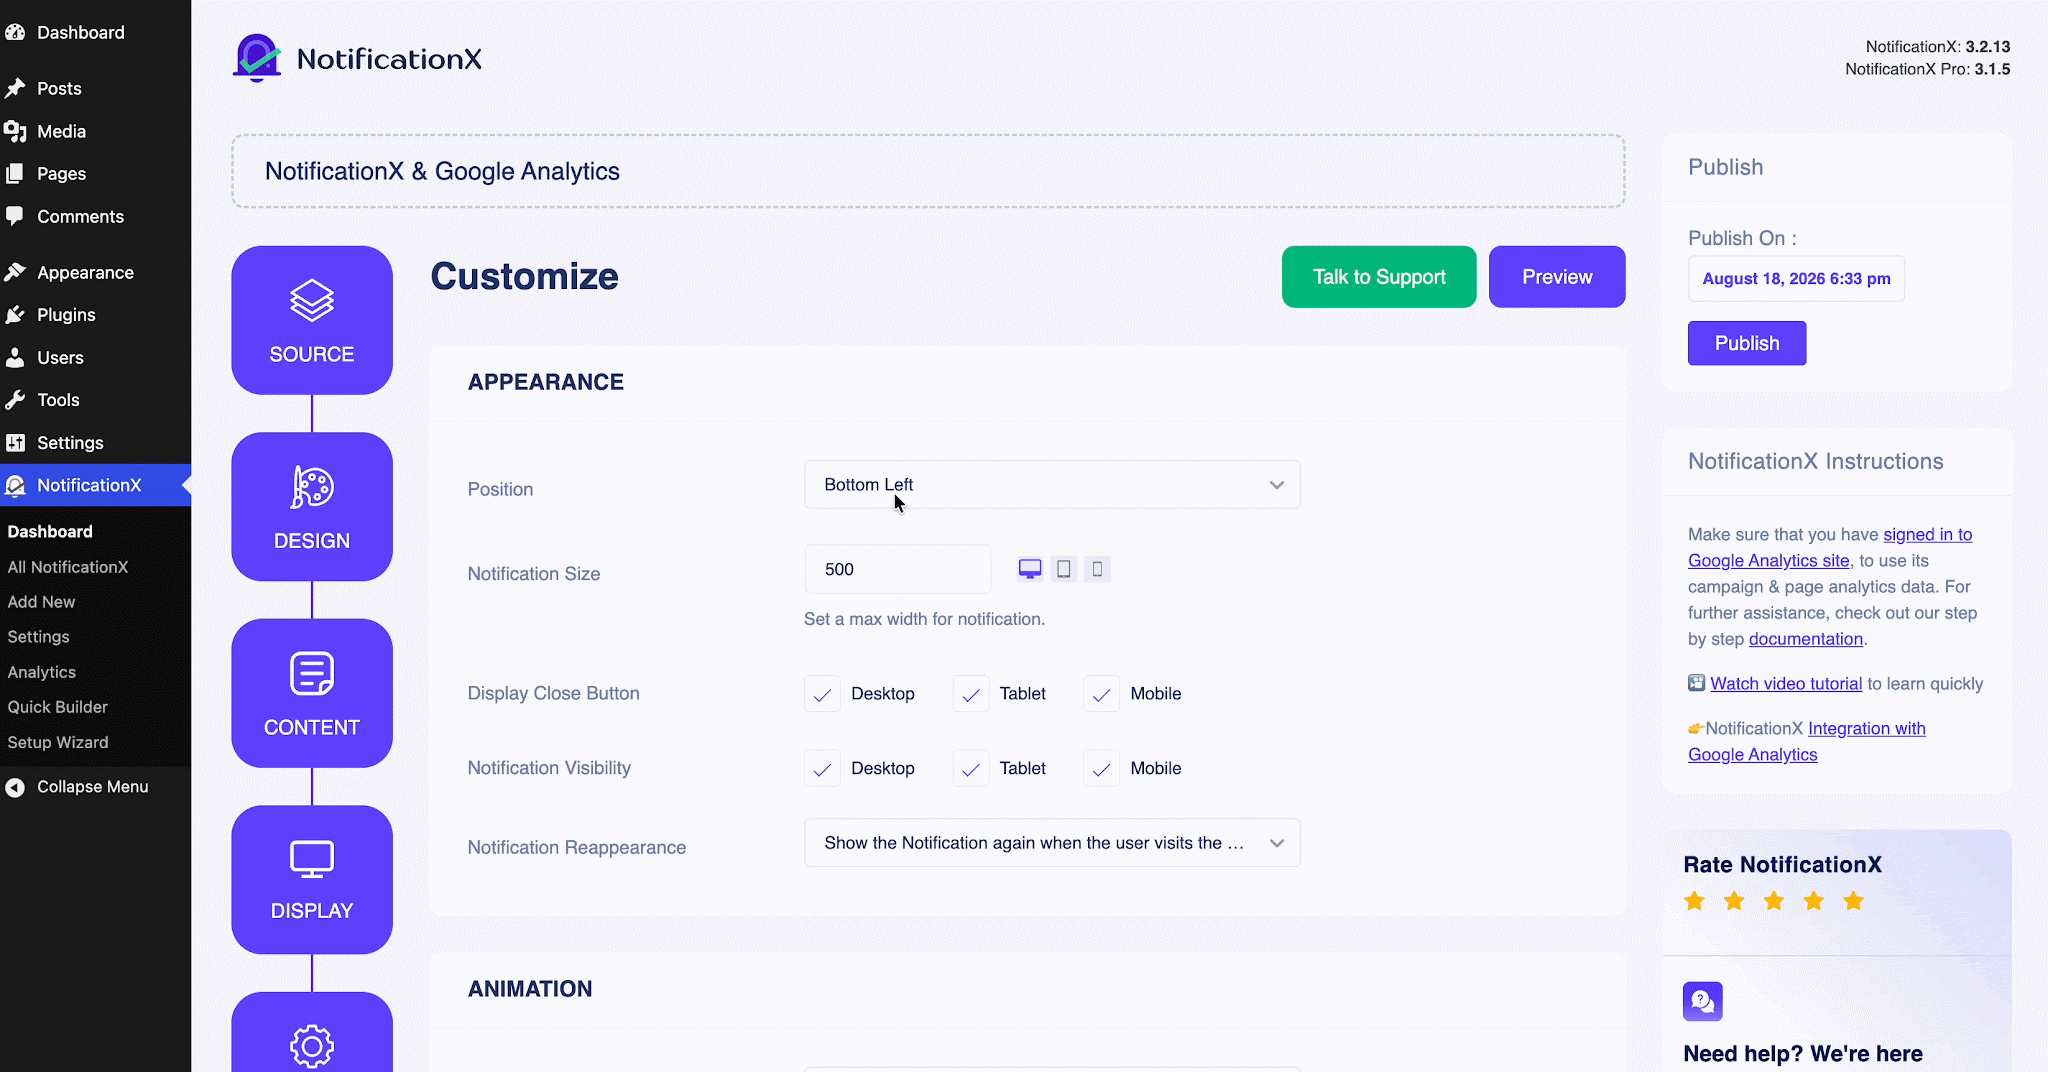Click the Publish button

point(1747,343)
